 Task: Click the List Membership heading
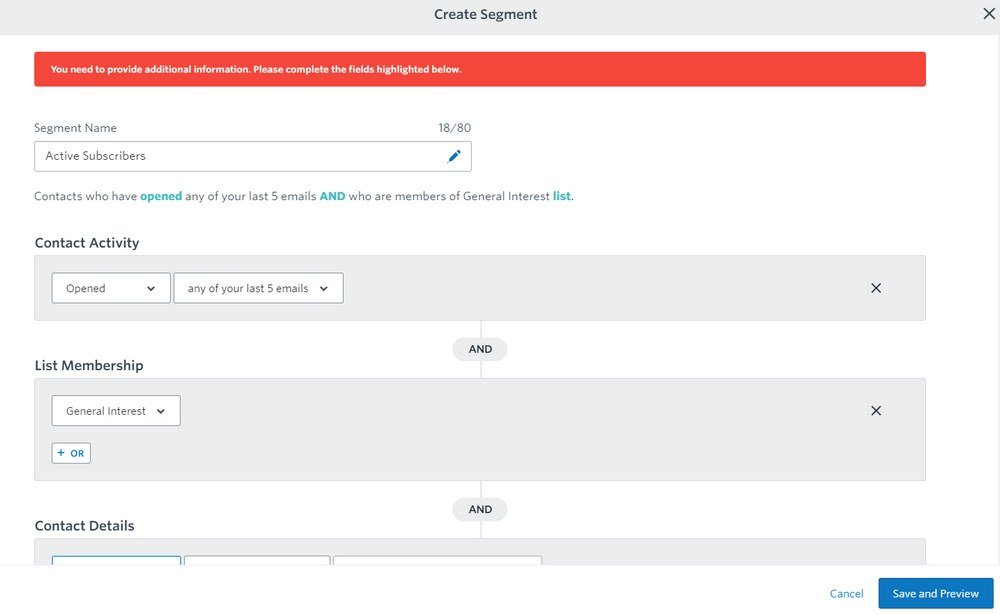coord(89,366)
